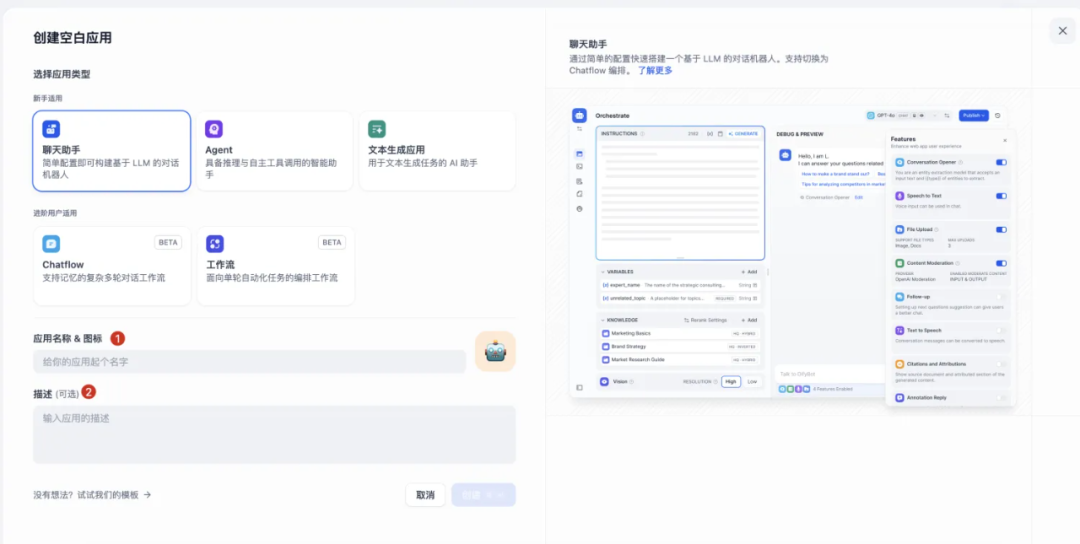Focus the 给你的应用起个名字 name field
This screenshot has width=1080, height=544.
click(x=249, y=362)
